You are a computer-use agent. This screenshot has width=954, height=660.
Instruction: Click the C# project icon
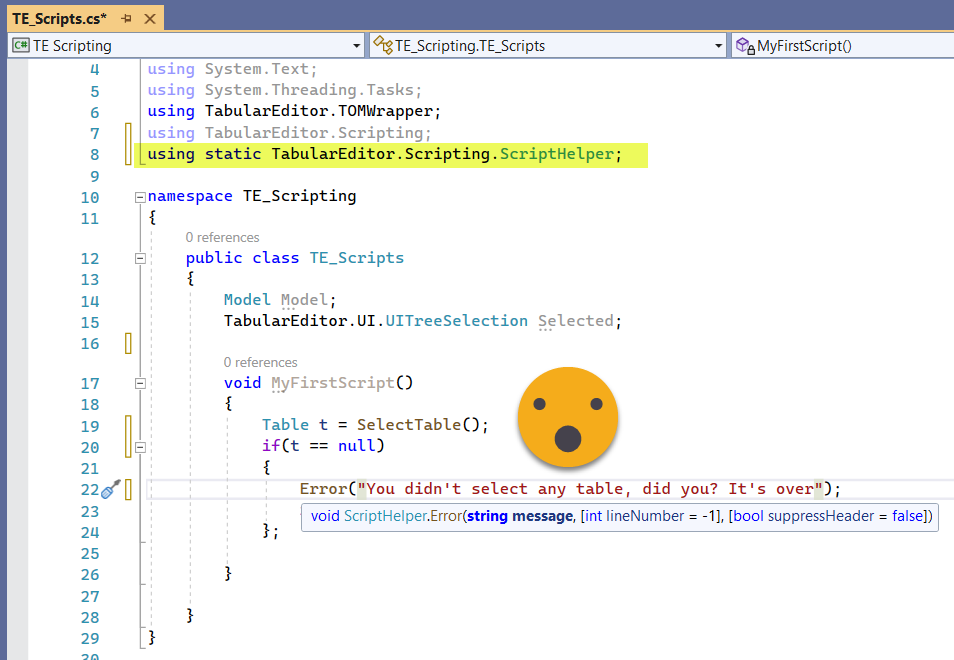(x=20, y=45)
